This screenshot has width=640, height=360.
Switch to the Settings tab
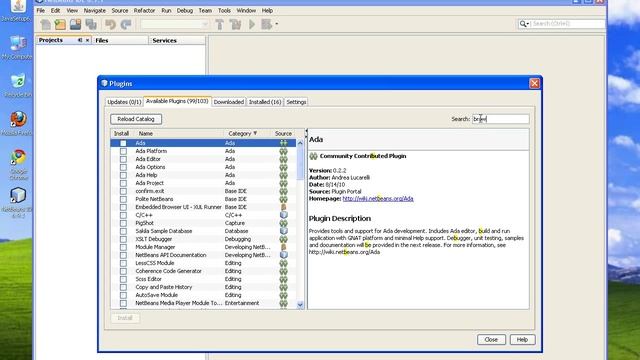[296, 102]
